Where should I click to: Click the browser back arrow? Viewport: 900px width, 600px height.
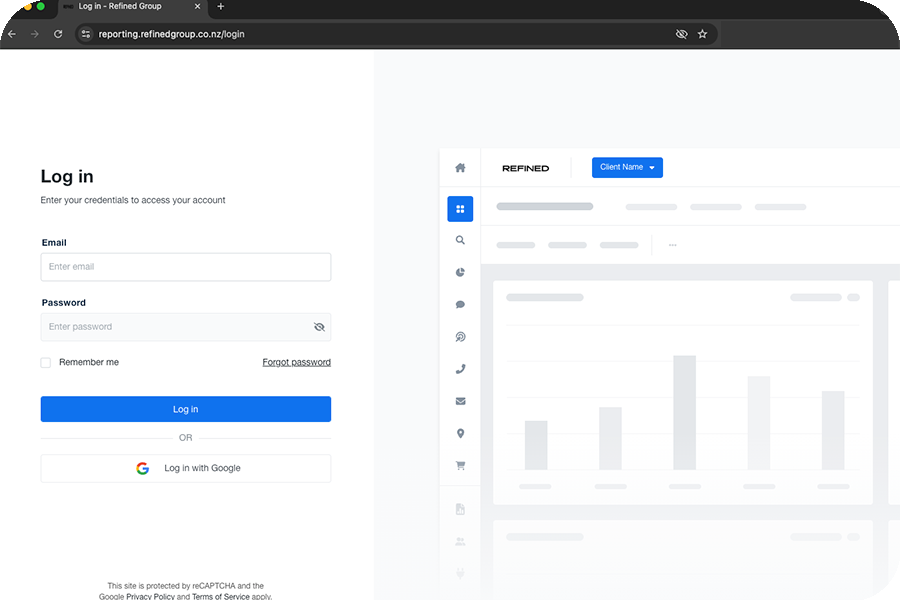coord(11,34)
